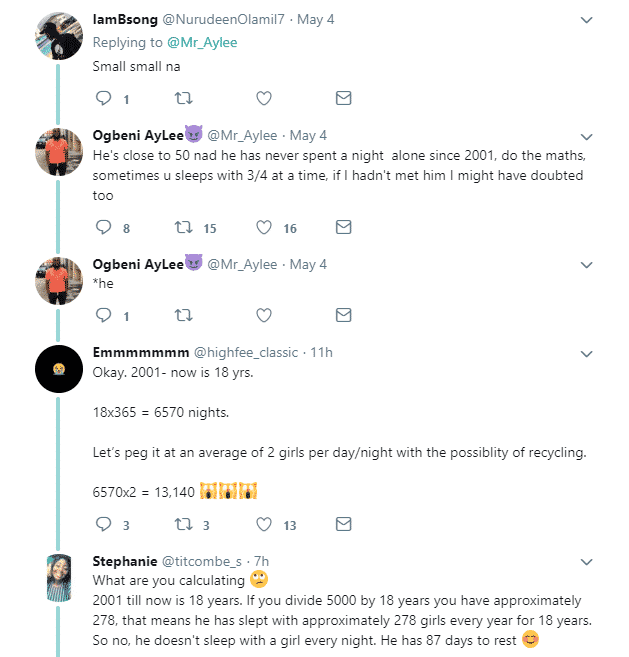Send IamBsong's tweet via direct message
The image size is (629, 657).
343,98
